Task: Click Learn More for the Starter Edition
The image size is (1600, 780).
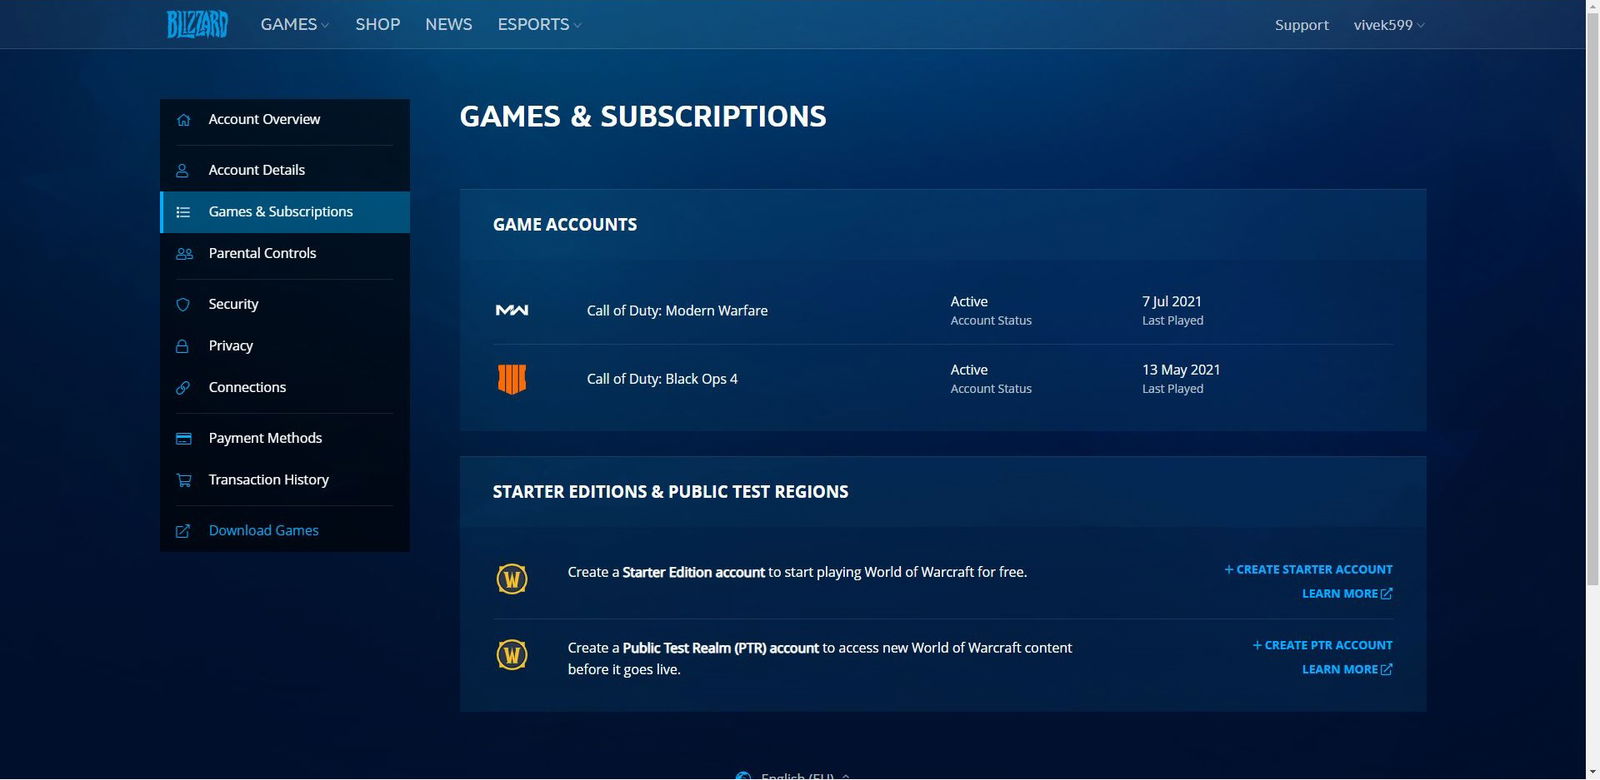Action: click(x=1347, y=594)
